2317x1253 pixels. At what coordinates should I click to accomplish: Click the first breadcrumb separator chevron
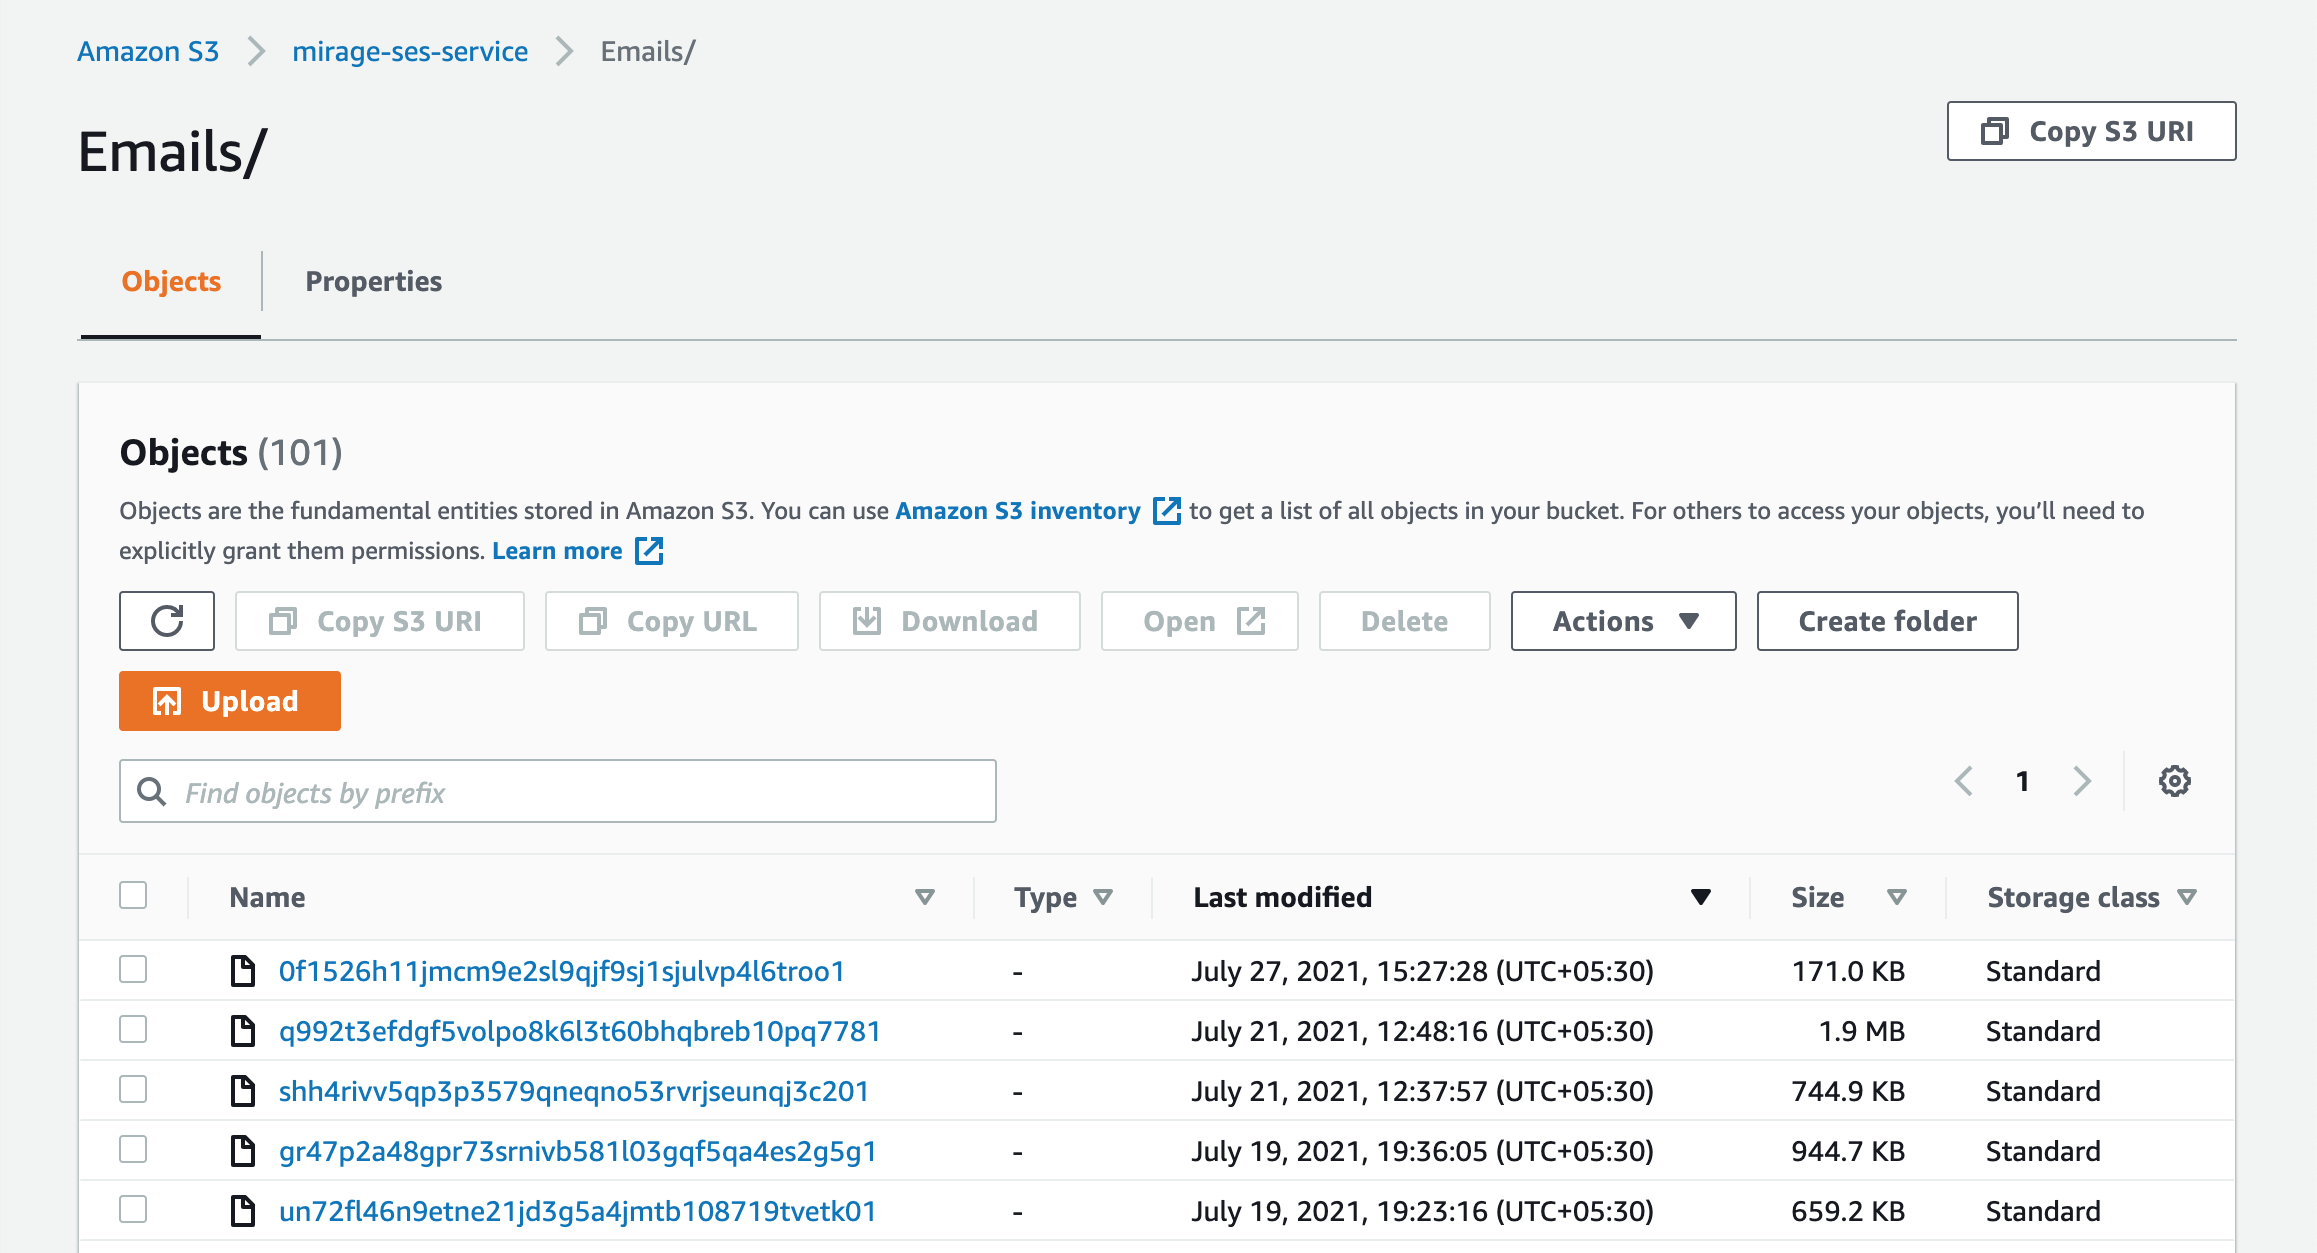click(256, 51)
